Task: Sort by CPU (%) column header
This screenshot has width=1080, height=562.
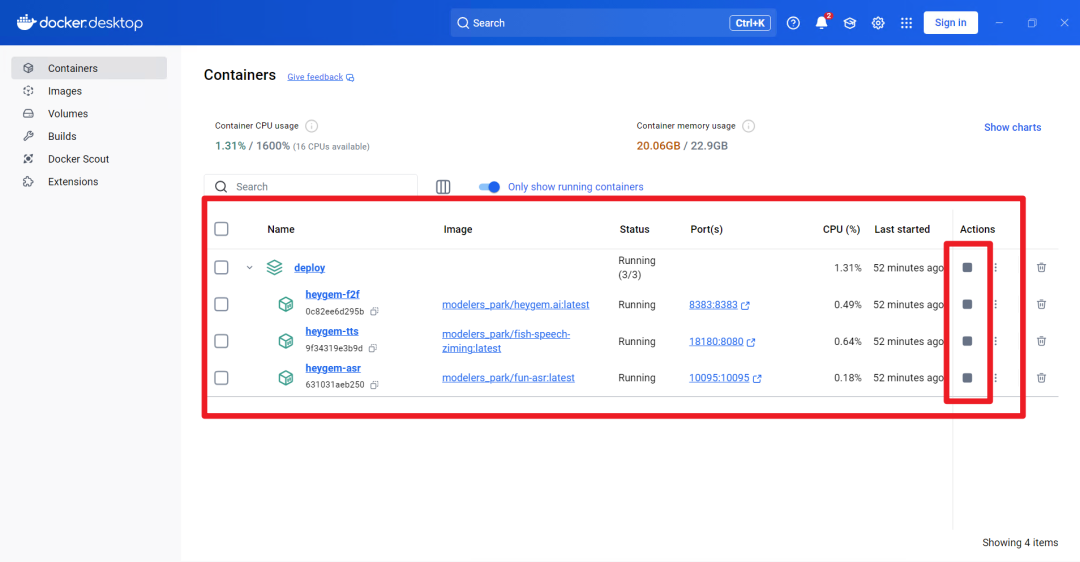Action: 841,229
